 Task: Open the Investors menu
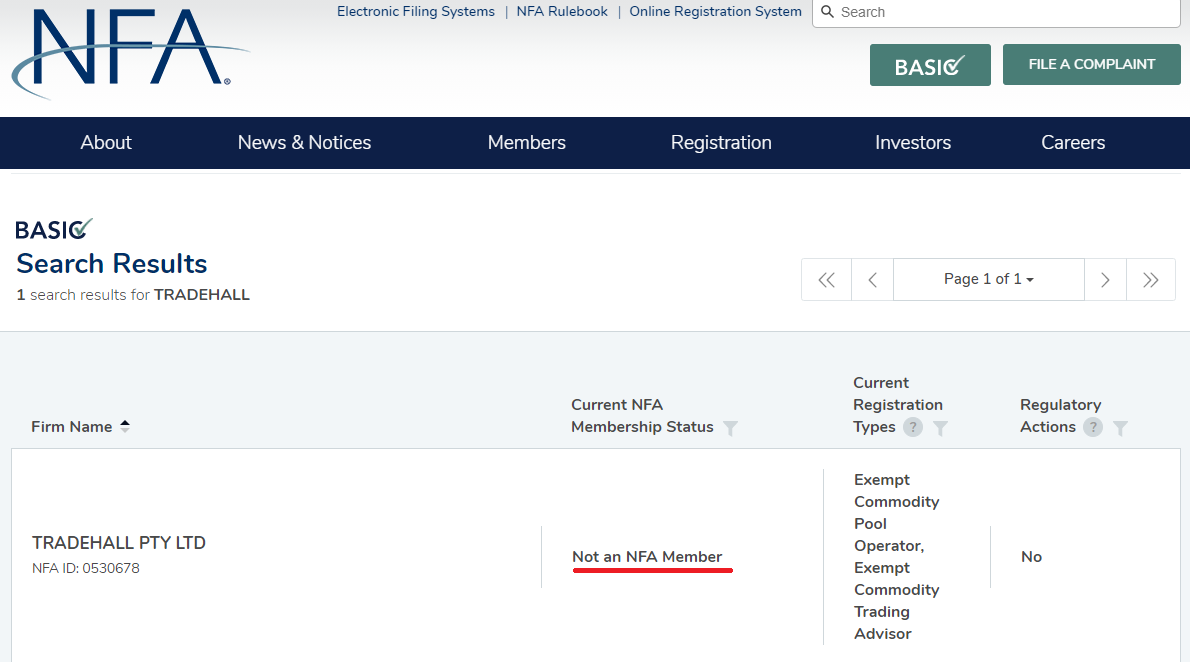point(913,143)
